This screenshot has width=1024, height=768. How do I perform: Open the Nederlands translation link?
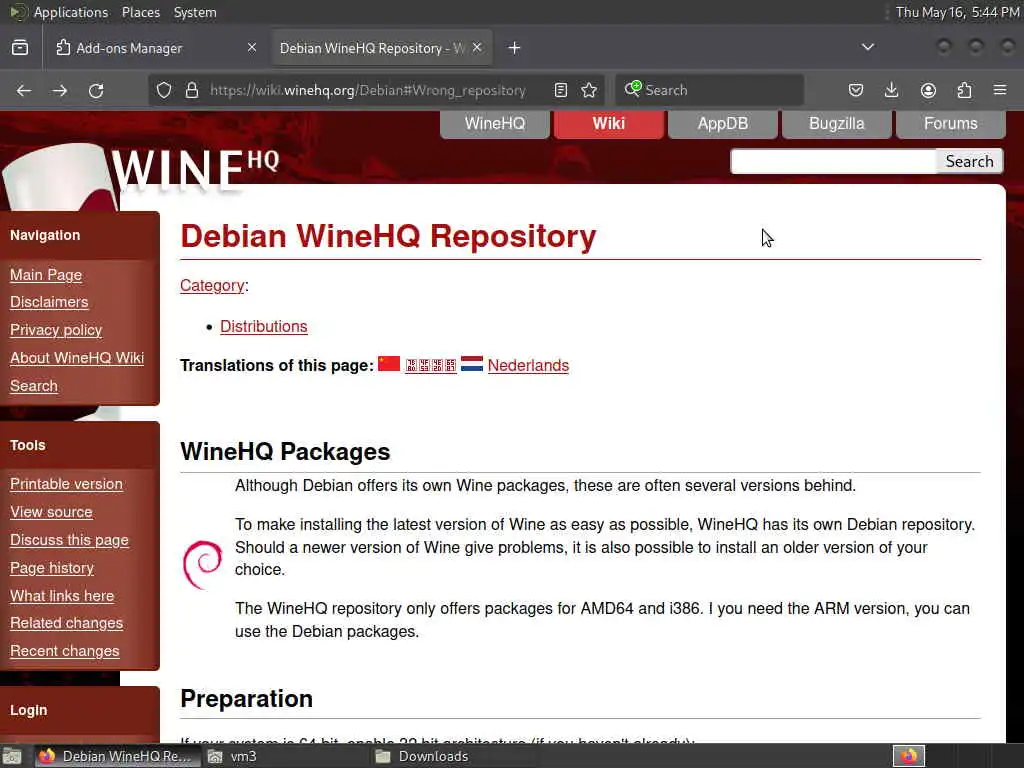tap(528, 365)
